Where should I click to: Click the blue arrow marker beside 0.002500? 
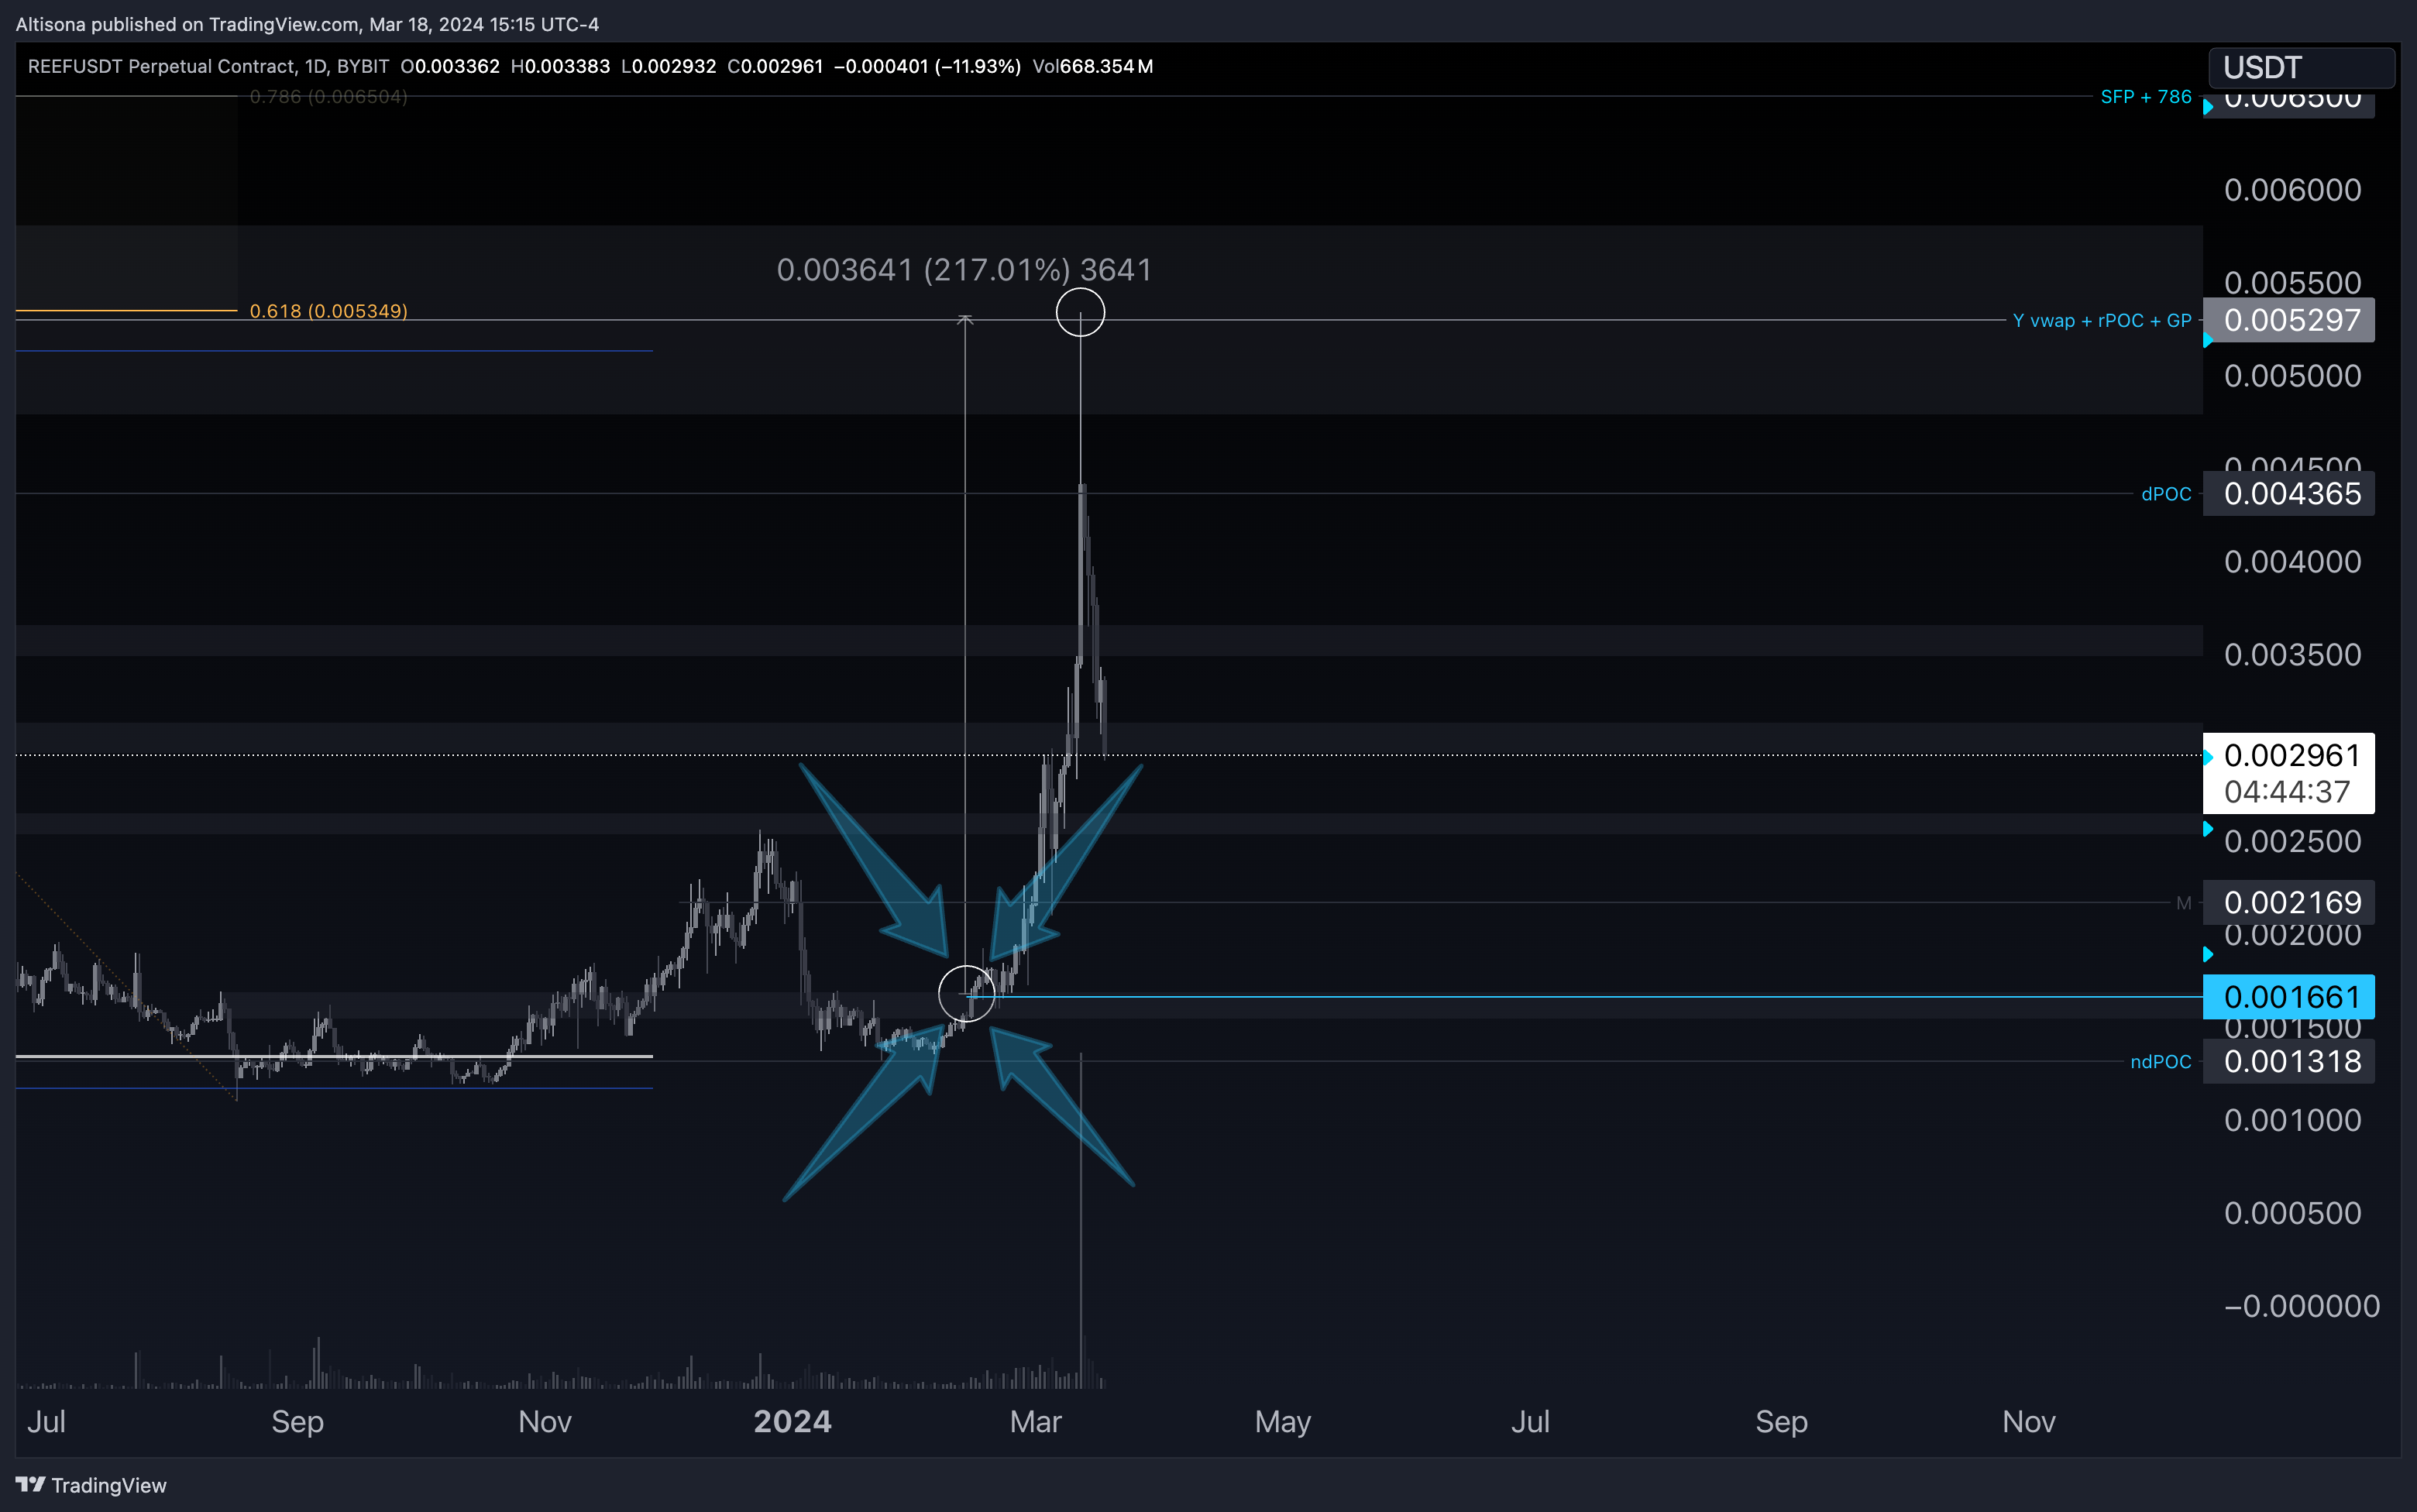(2208, 829)
